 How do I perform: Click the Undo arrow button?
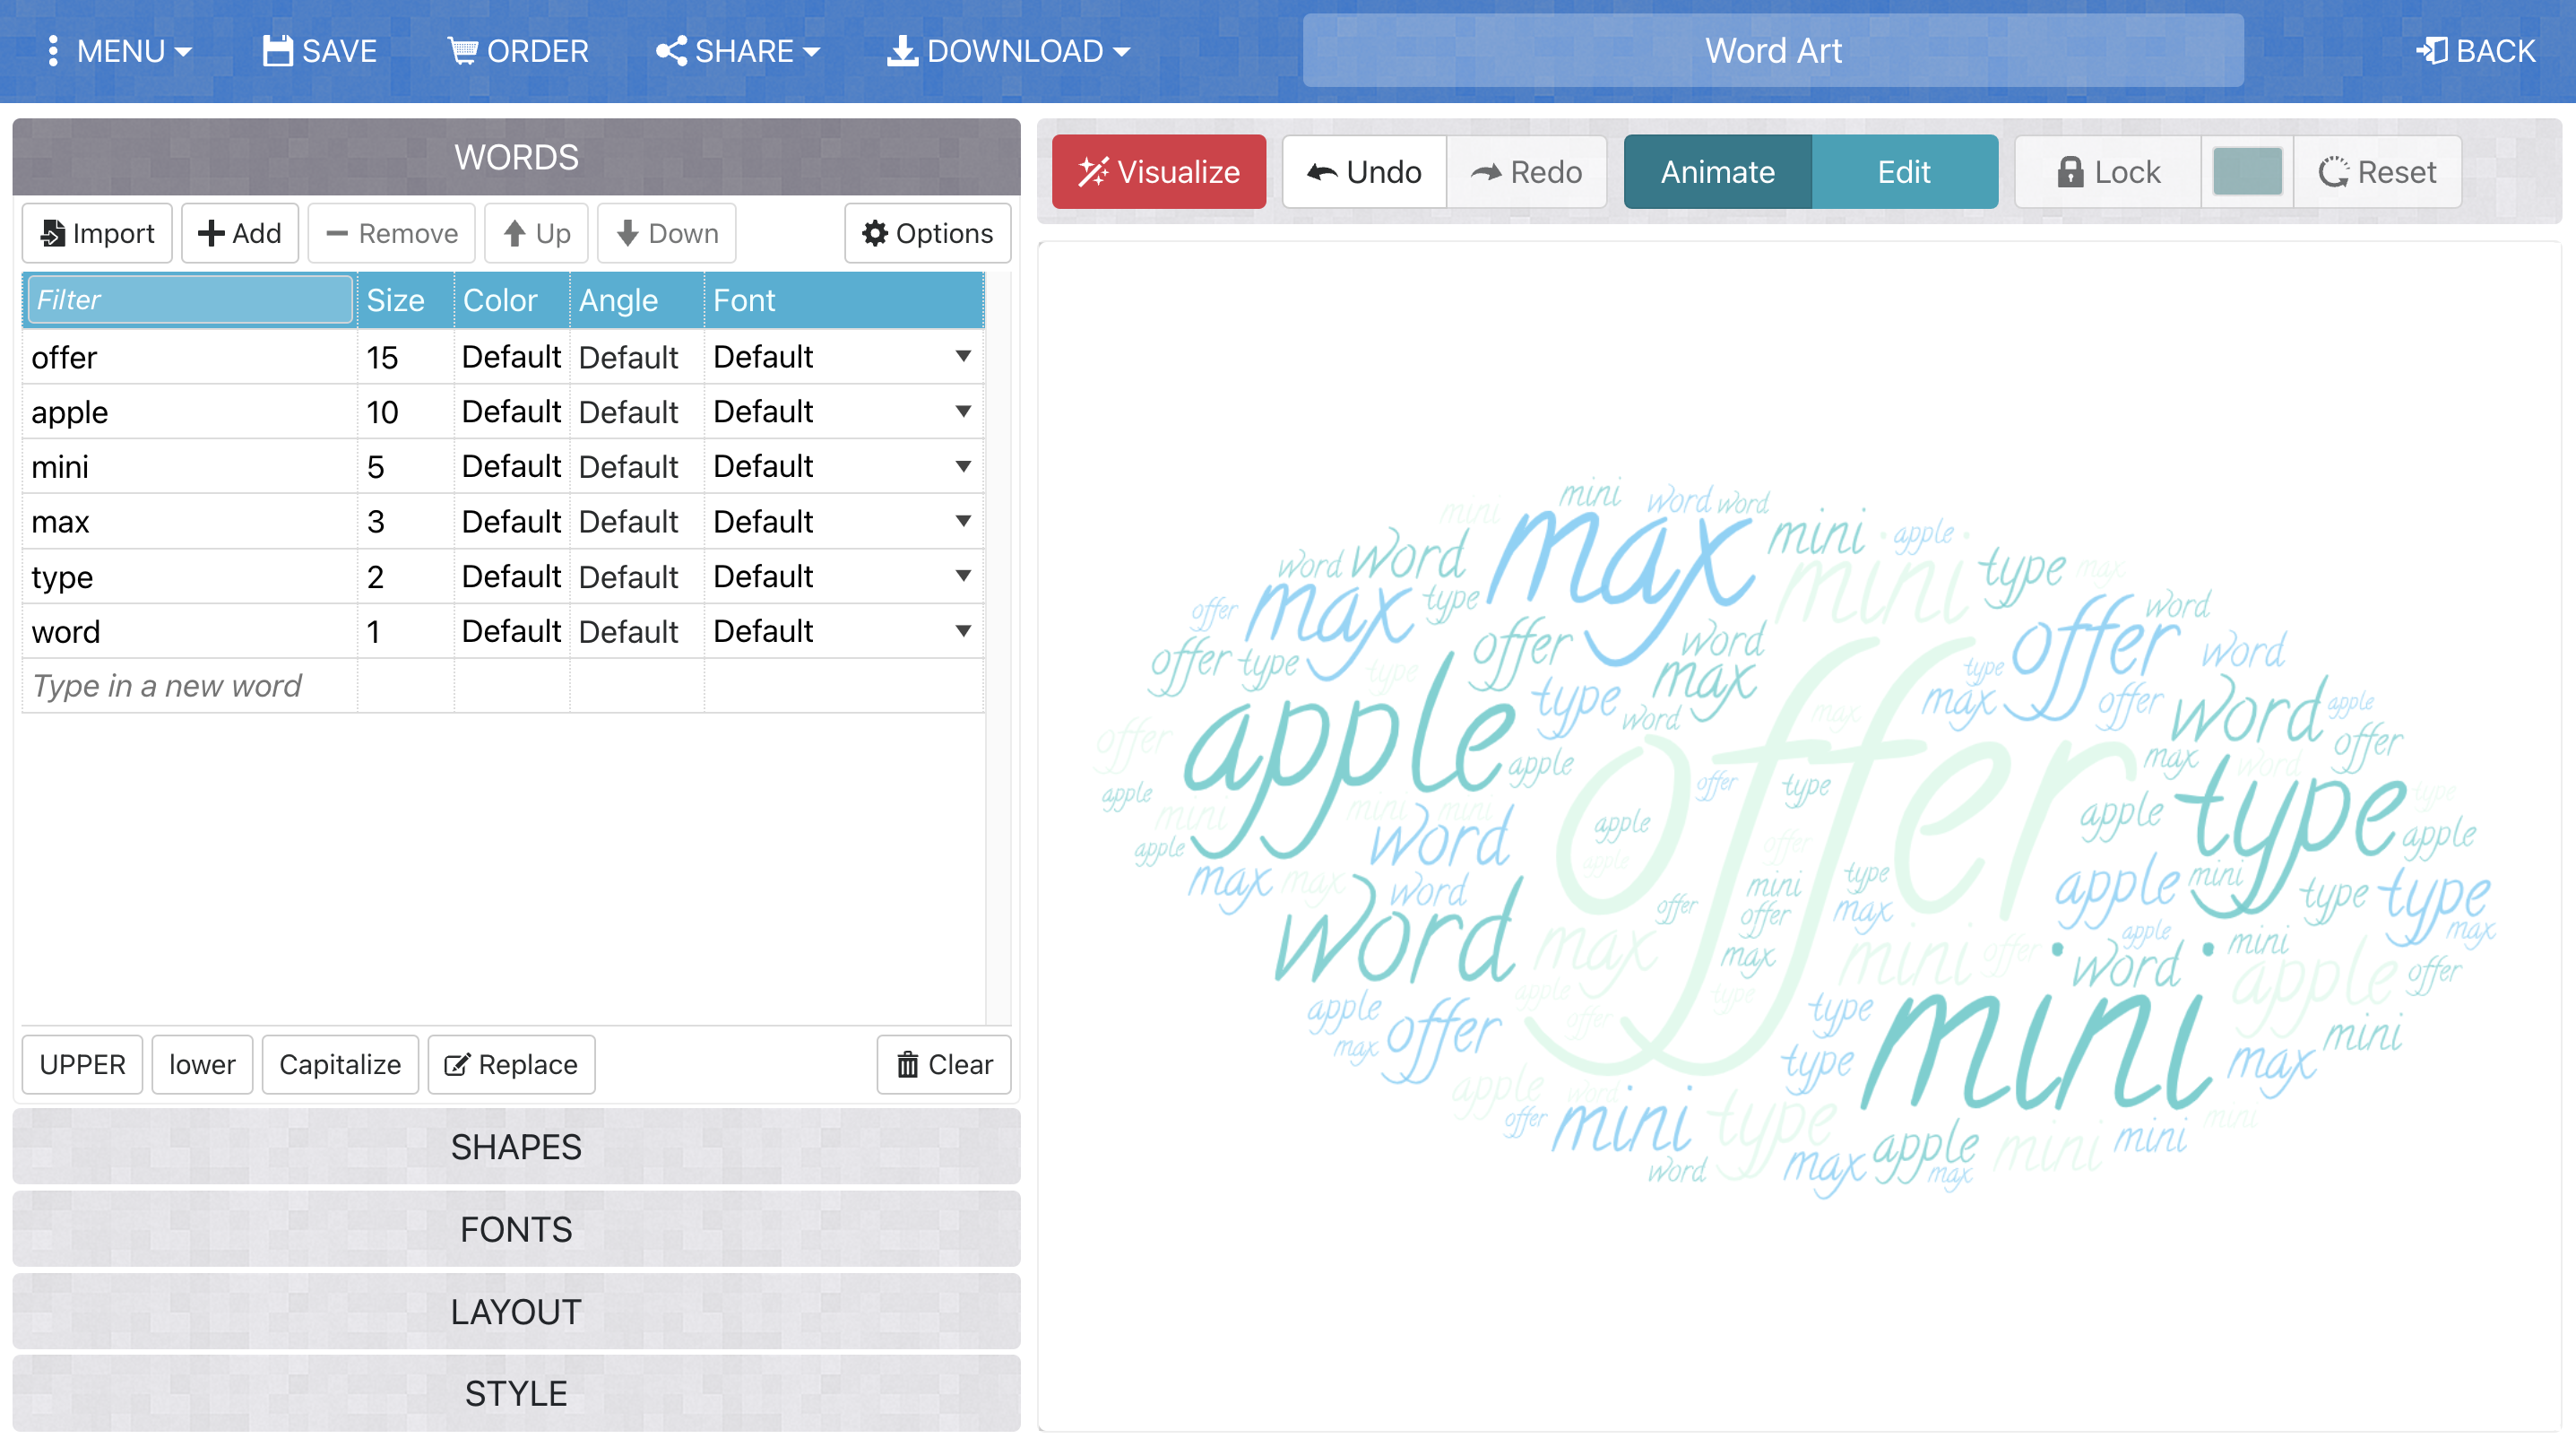[1364, 172]
